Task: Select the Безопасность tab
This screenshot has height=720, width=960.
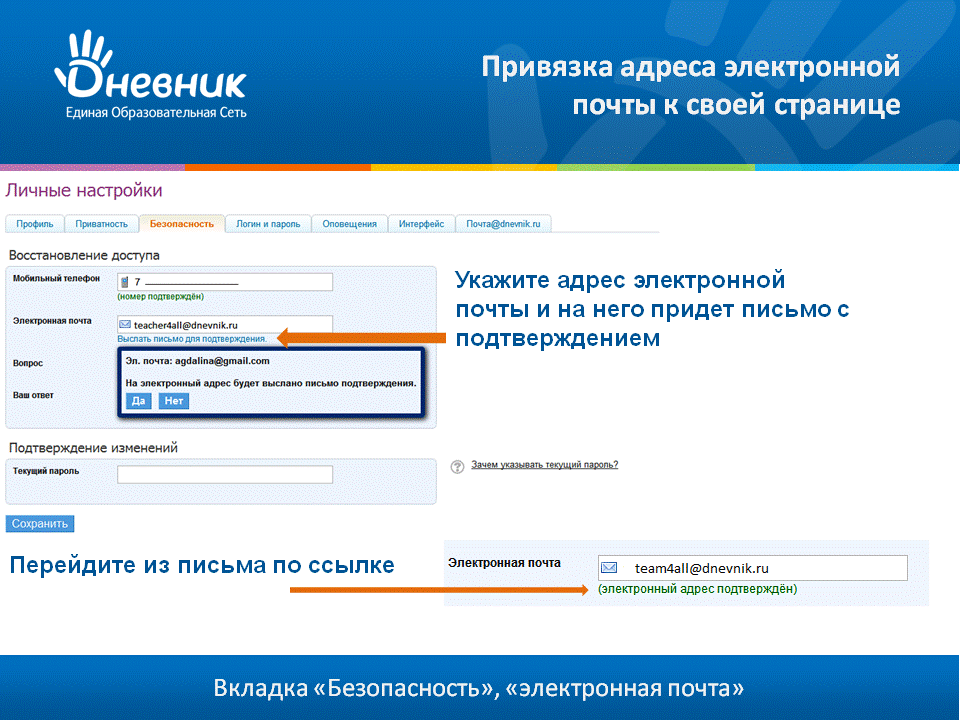Action: (182, 224)
